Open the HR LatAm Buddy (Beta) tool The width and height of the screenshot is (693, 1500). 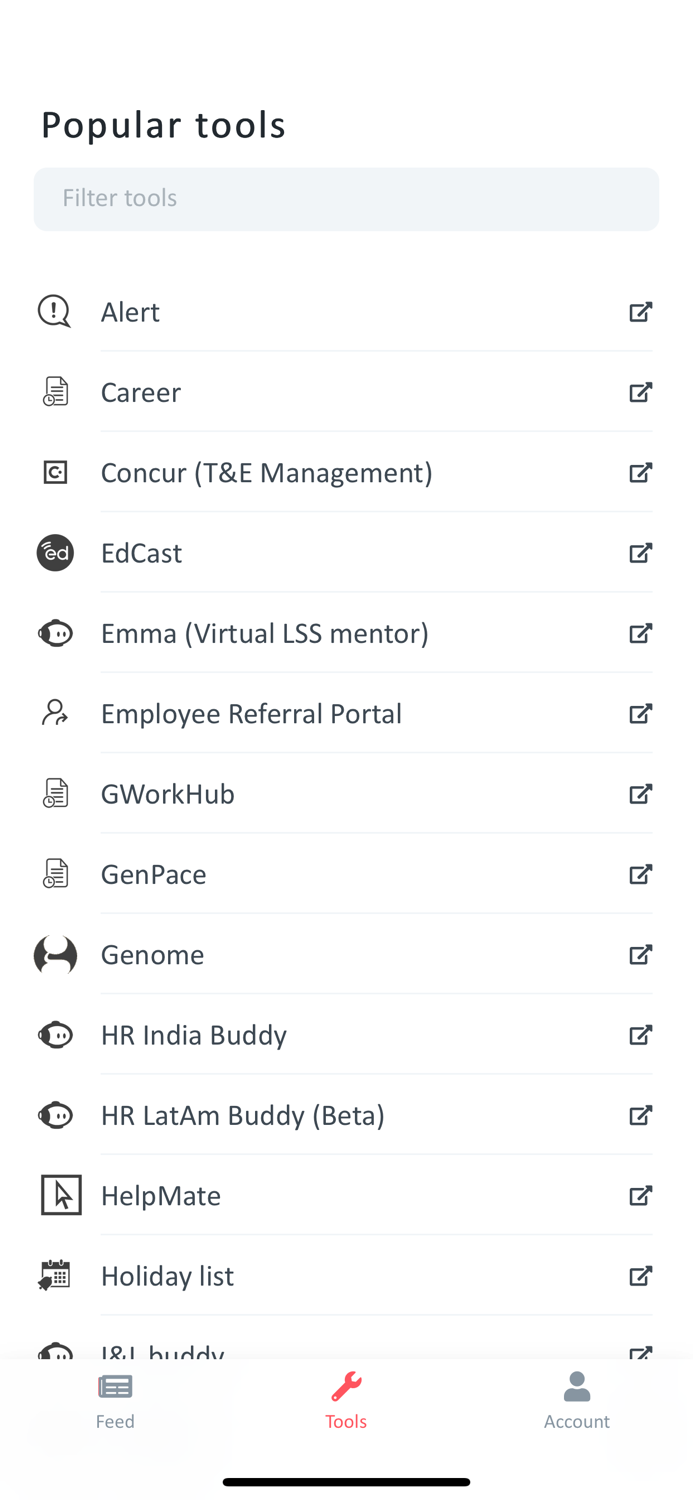click(x=243, y=1114)
